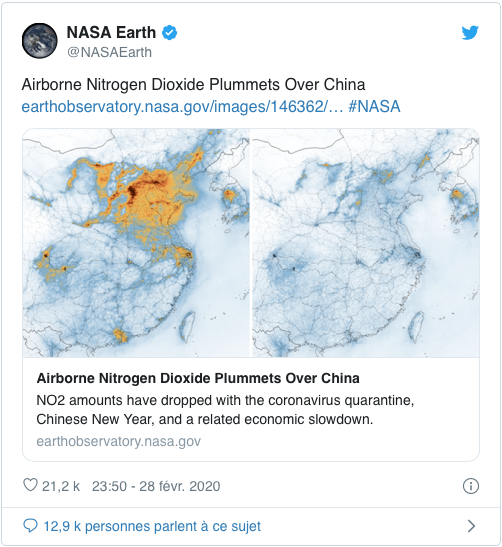
Task: Click the speech bubble reply icon
Action: [x=30, y=525]
